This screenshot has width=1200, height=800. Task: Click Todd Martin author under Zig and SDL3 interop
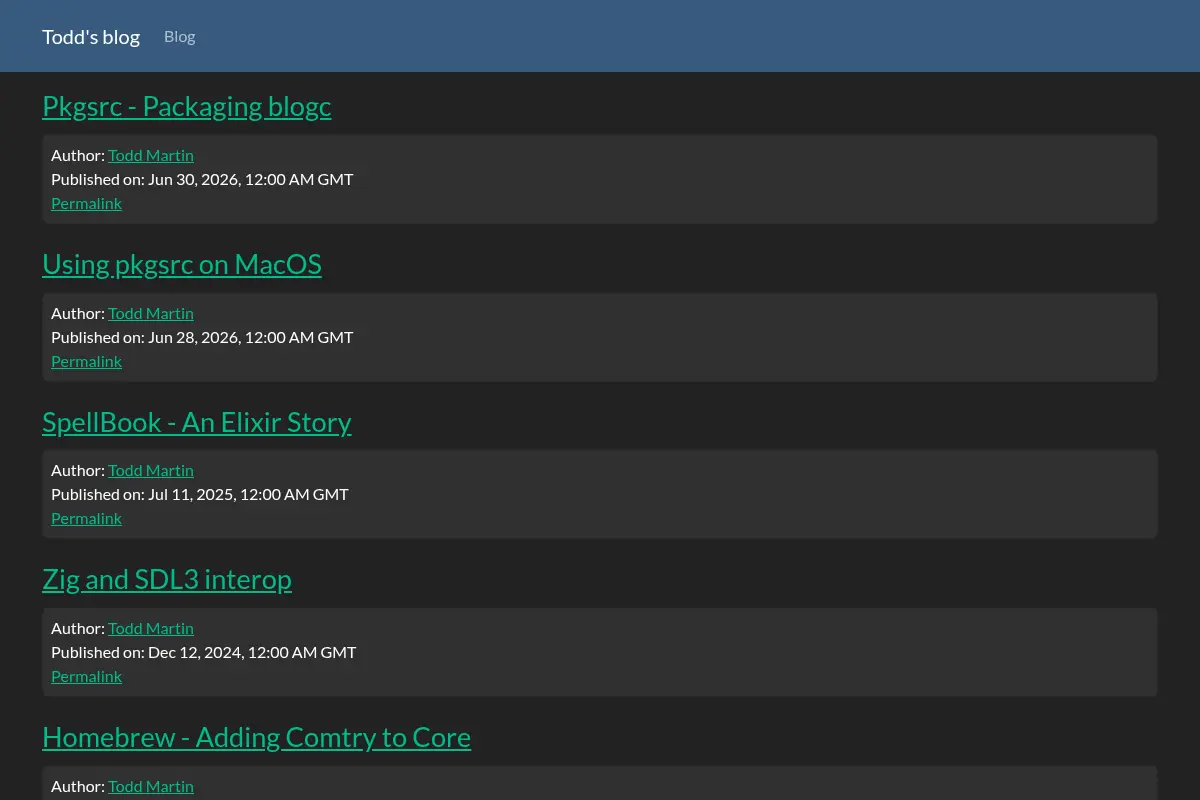point(151,628)
